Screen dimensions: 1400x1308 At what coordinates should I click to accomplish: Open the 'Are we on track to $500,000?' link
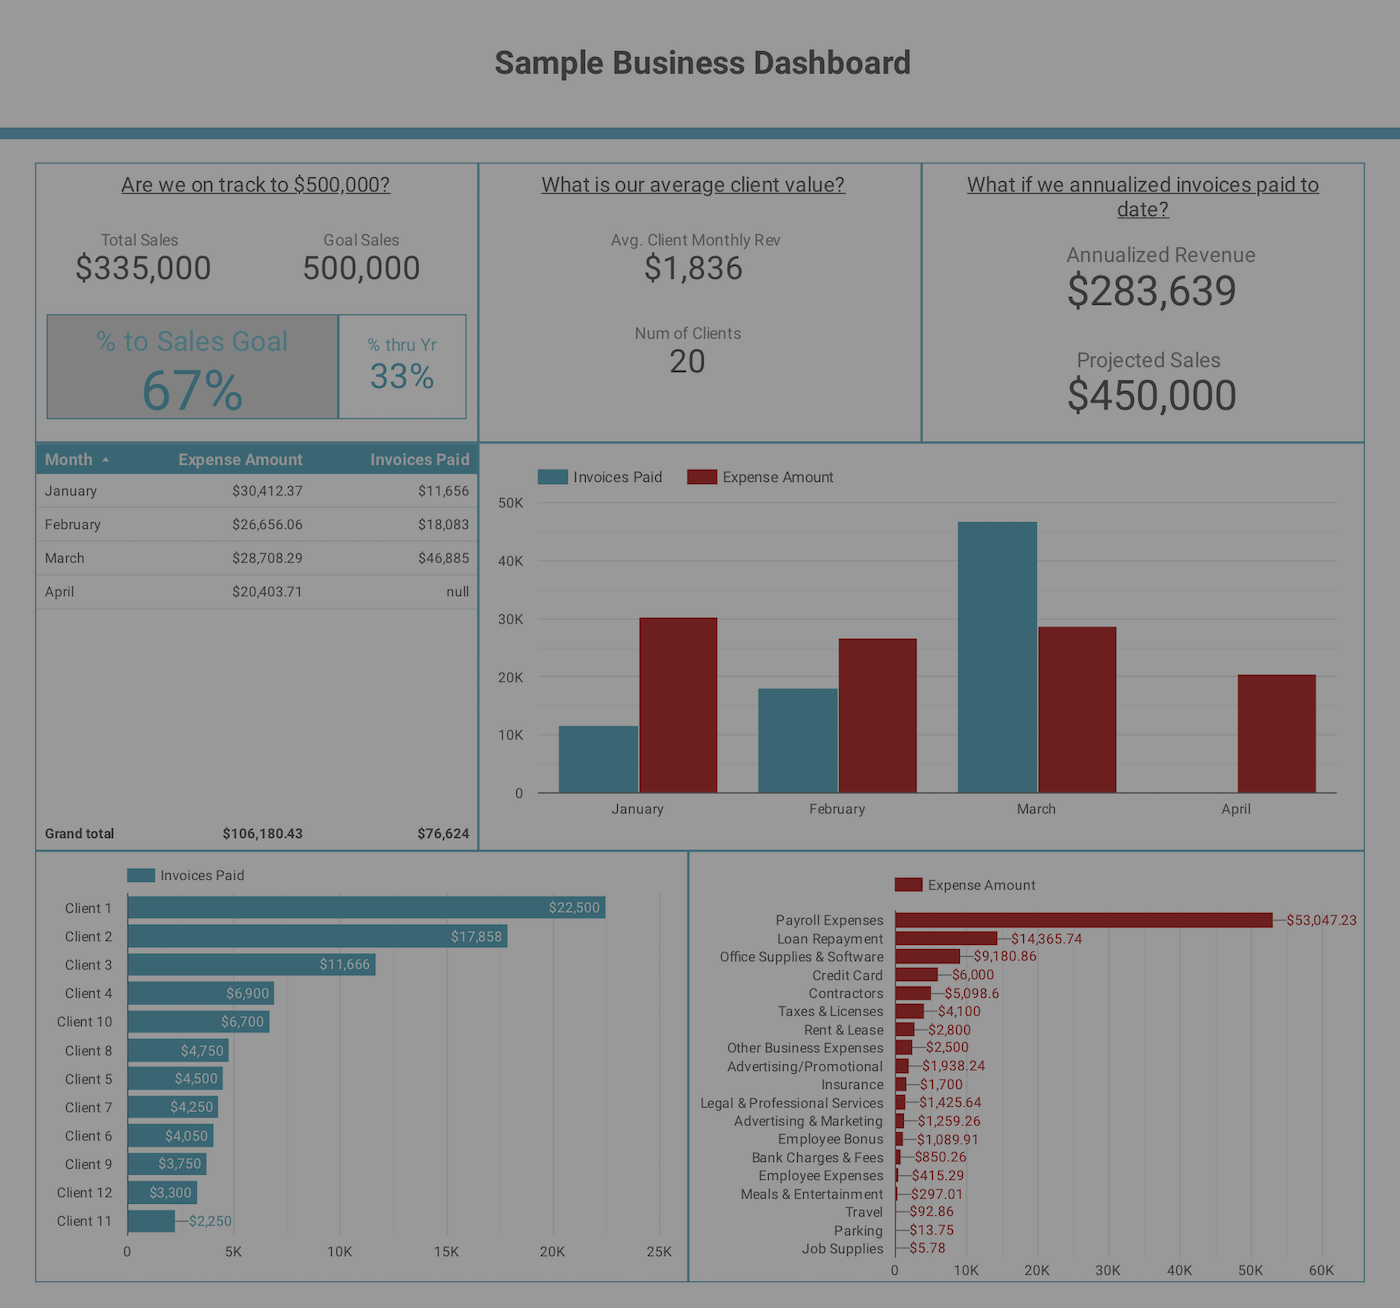pos(256,185)
